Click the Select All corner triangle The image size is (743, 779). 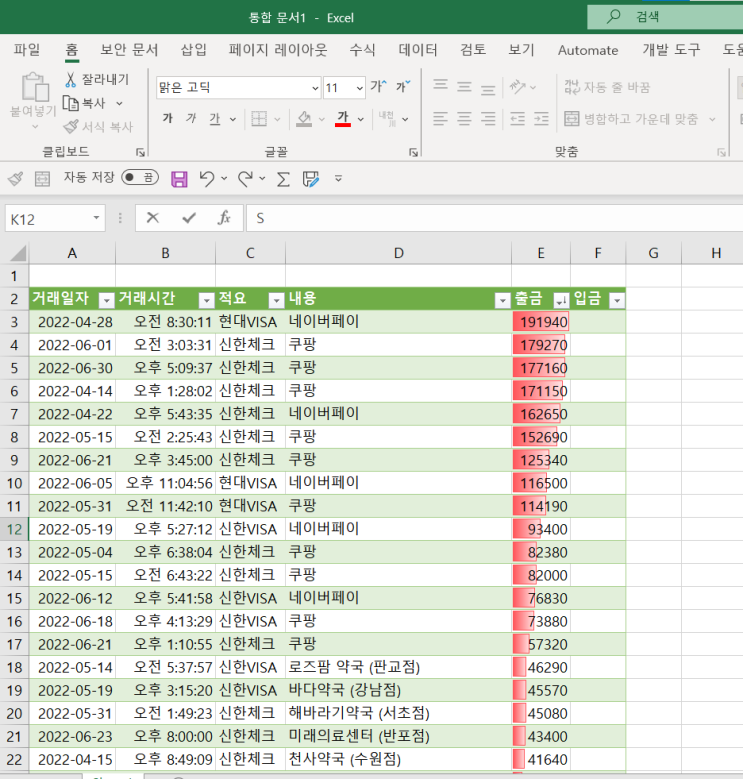click(x=18, y=253)
